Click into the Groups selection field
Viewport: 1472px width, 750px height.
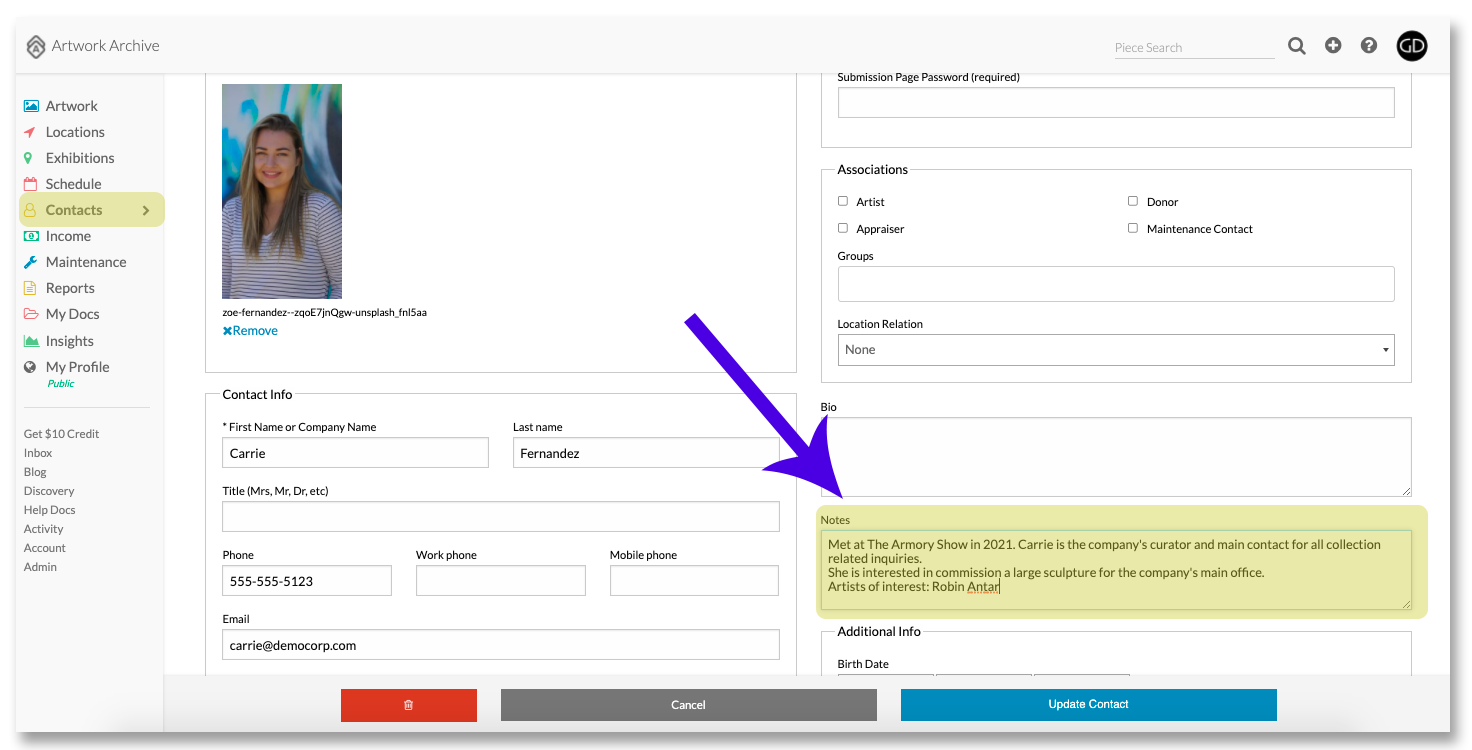point(1116,284)
